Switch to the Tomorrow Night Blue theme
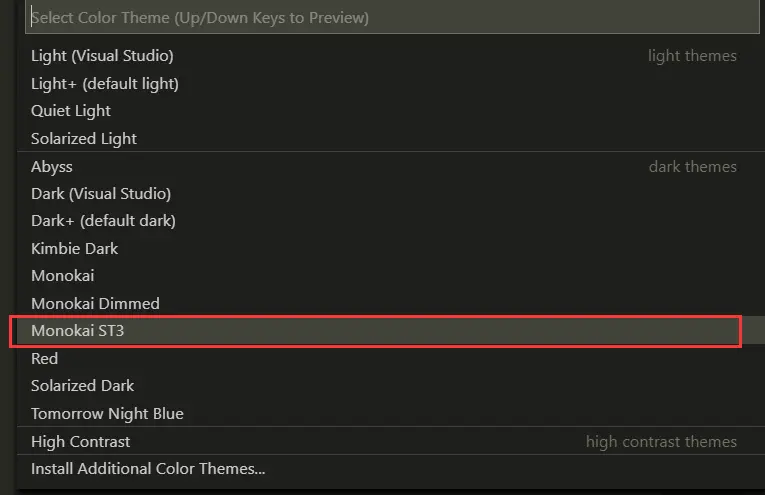 pos(107,414)
